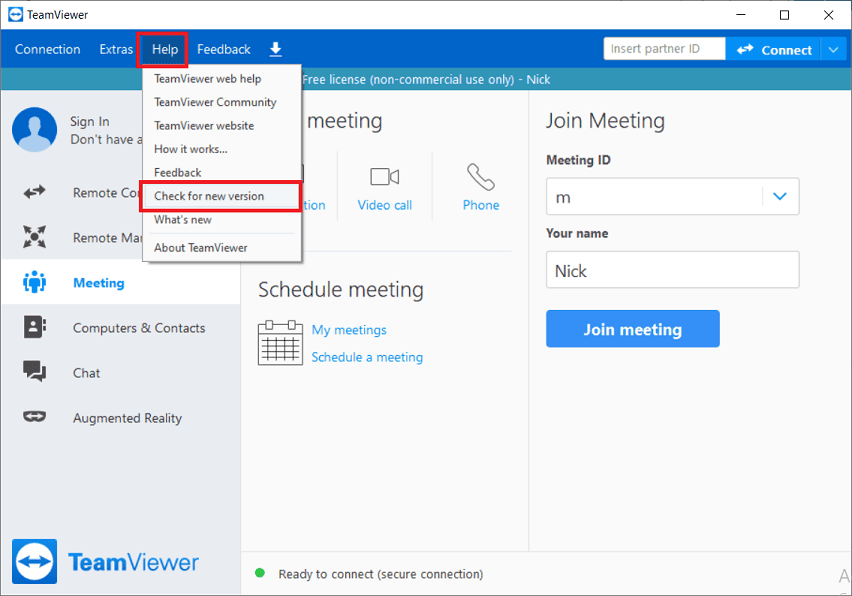Select TeamViewer Community menu entry
The width and height of the screenshot is (852, 596).
[221, 102]
